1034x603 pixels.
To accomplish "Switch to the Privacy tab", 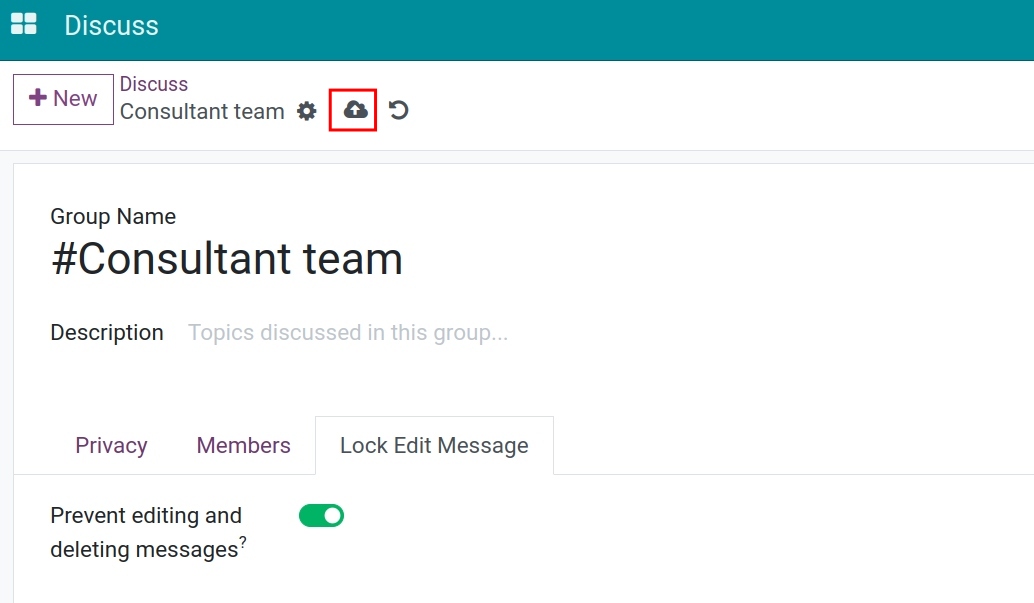I will click(x=111, y=445).
